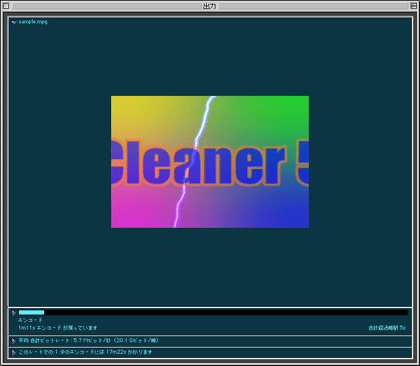Viewport: 420px width, 366px height.
Task: Click the window collapse box at title bar right
Action: pos(413,6)
